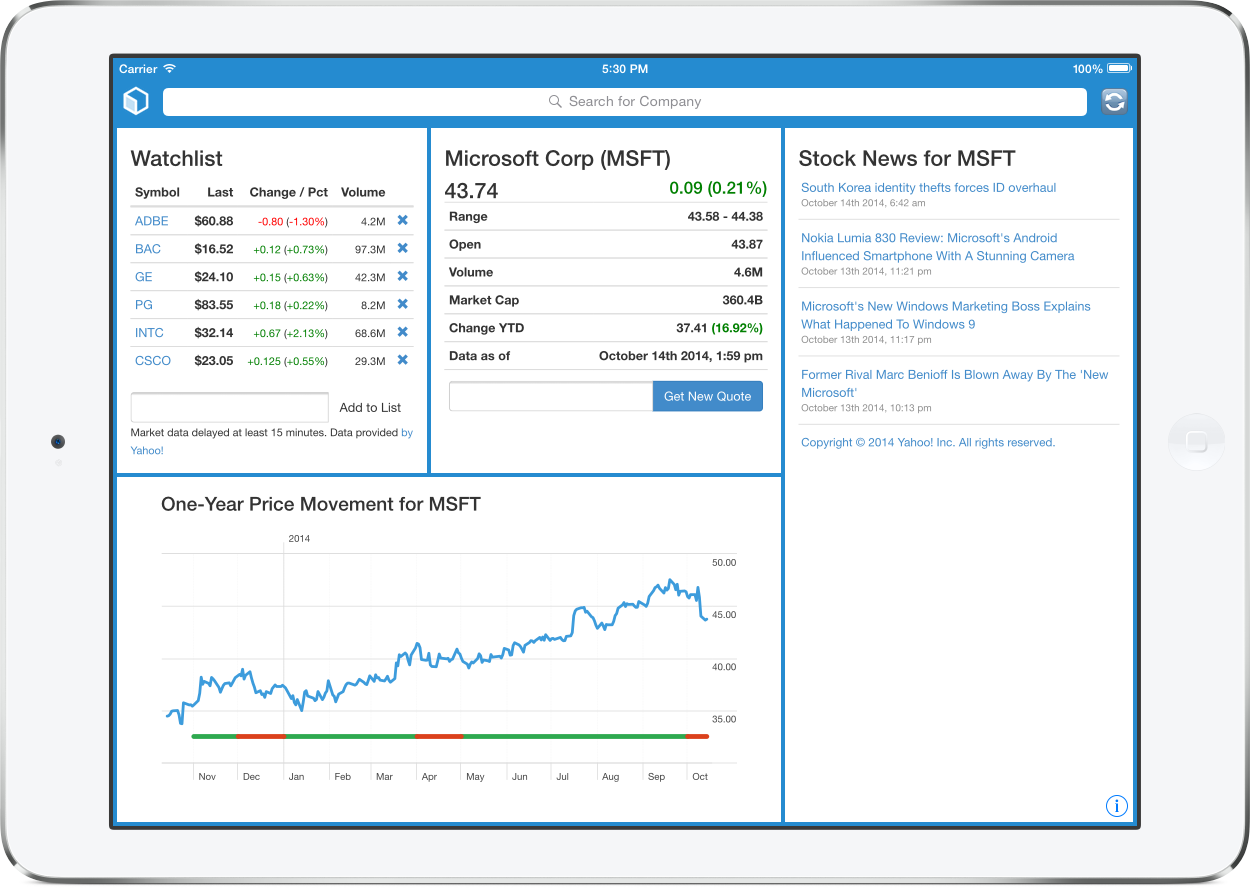This screenshot has height=888, width=1250.
Task: Remove PG from the watchlist
Action: tap(402, 304)
